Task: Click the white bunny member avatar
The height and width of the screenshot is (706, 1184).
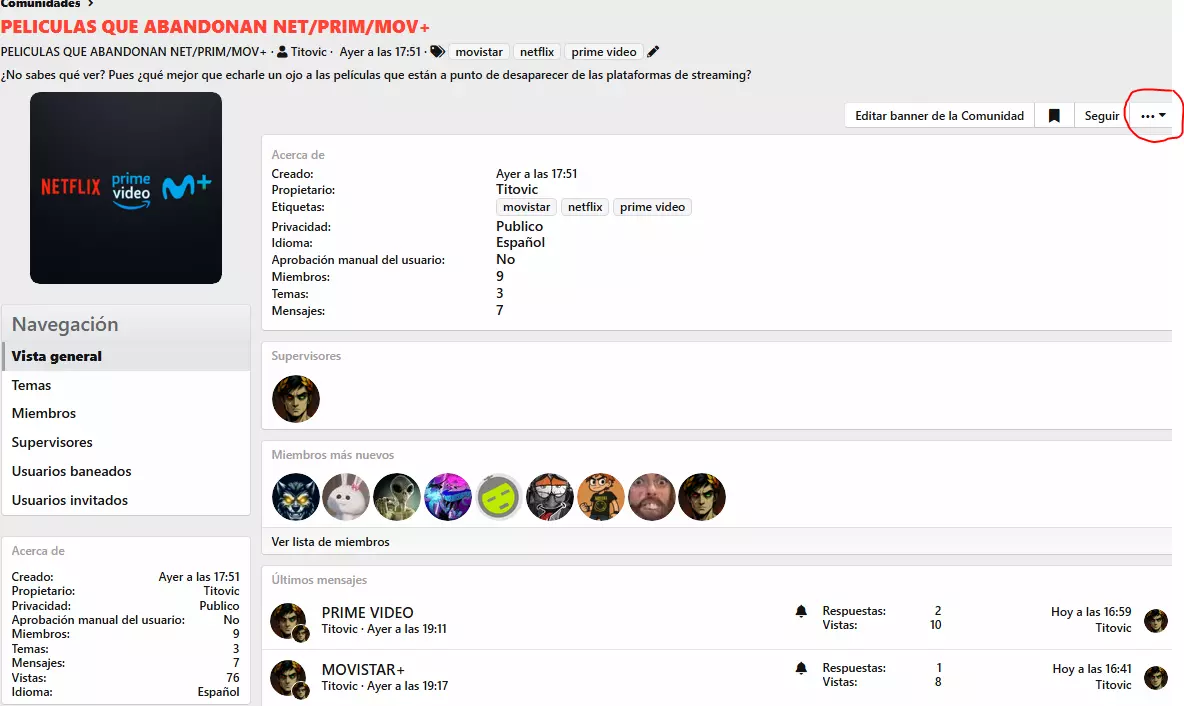Action: click(x=347, y=497)
